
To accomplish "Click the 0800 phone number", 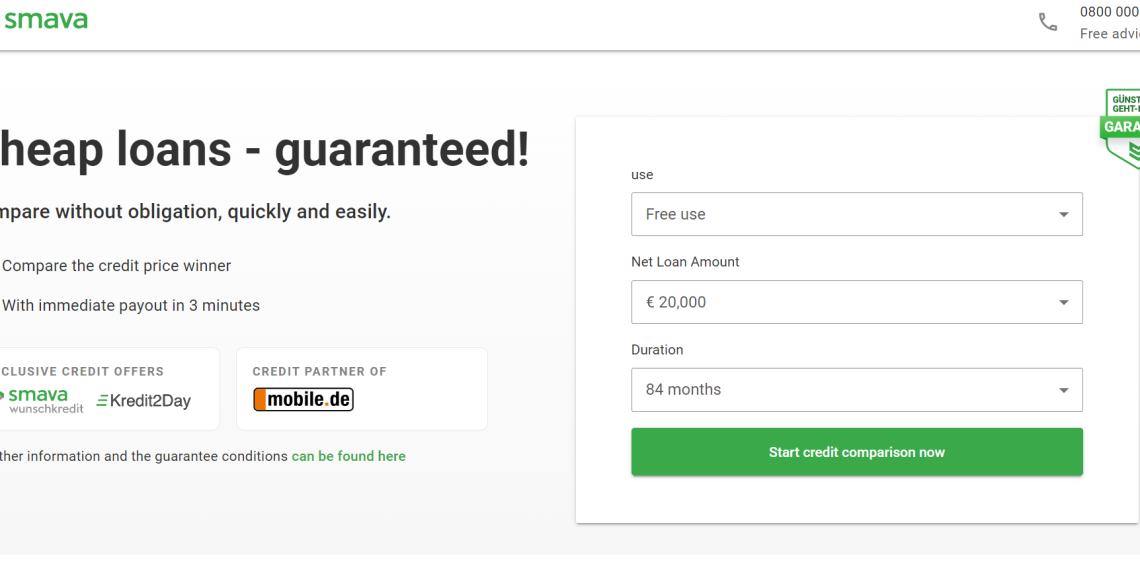I will [x=1109, y=12].
